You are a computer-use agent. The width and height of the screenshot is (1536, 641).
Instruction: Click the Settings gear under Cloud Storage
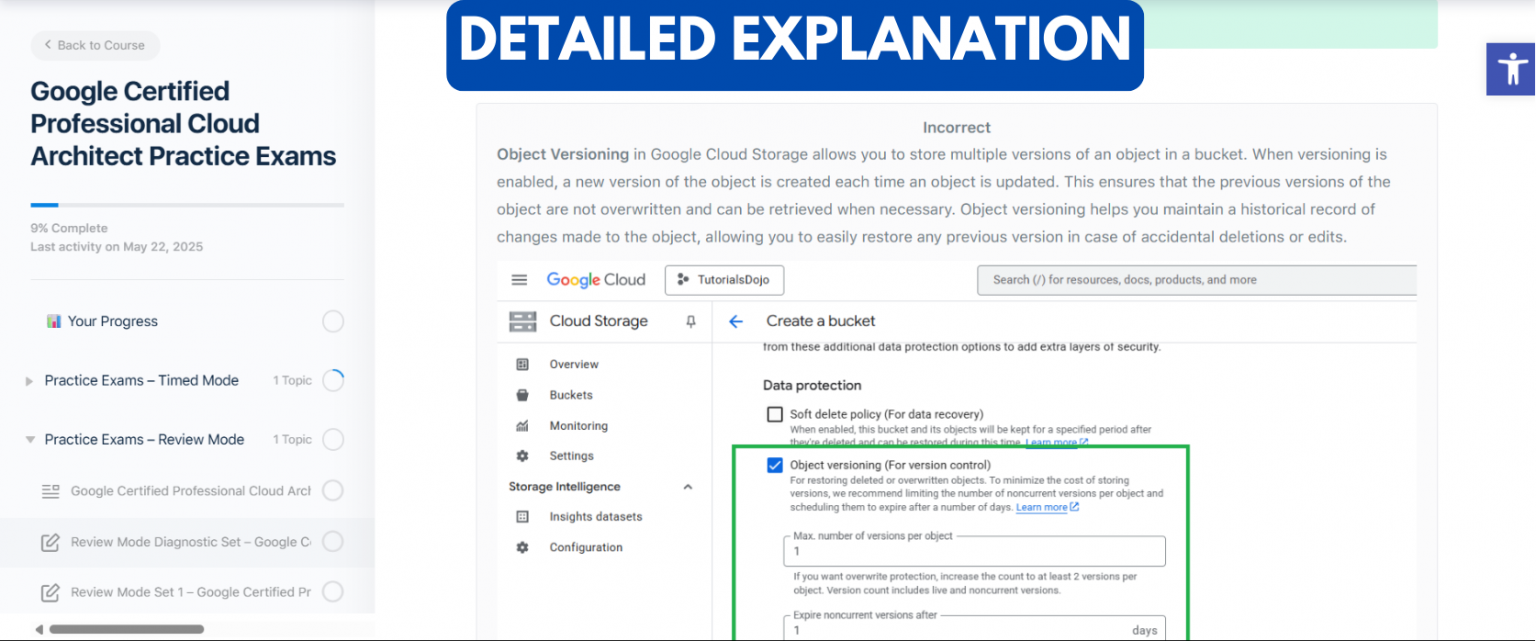(521, 455)
